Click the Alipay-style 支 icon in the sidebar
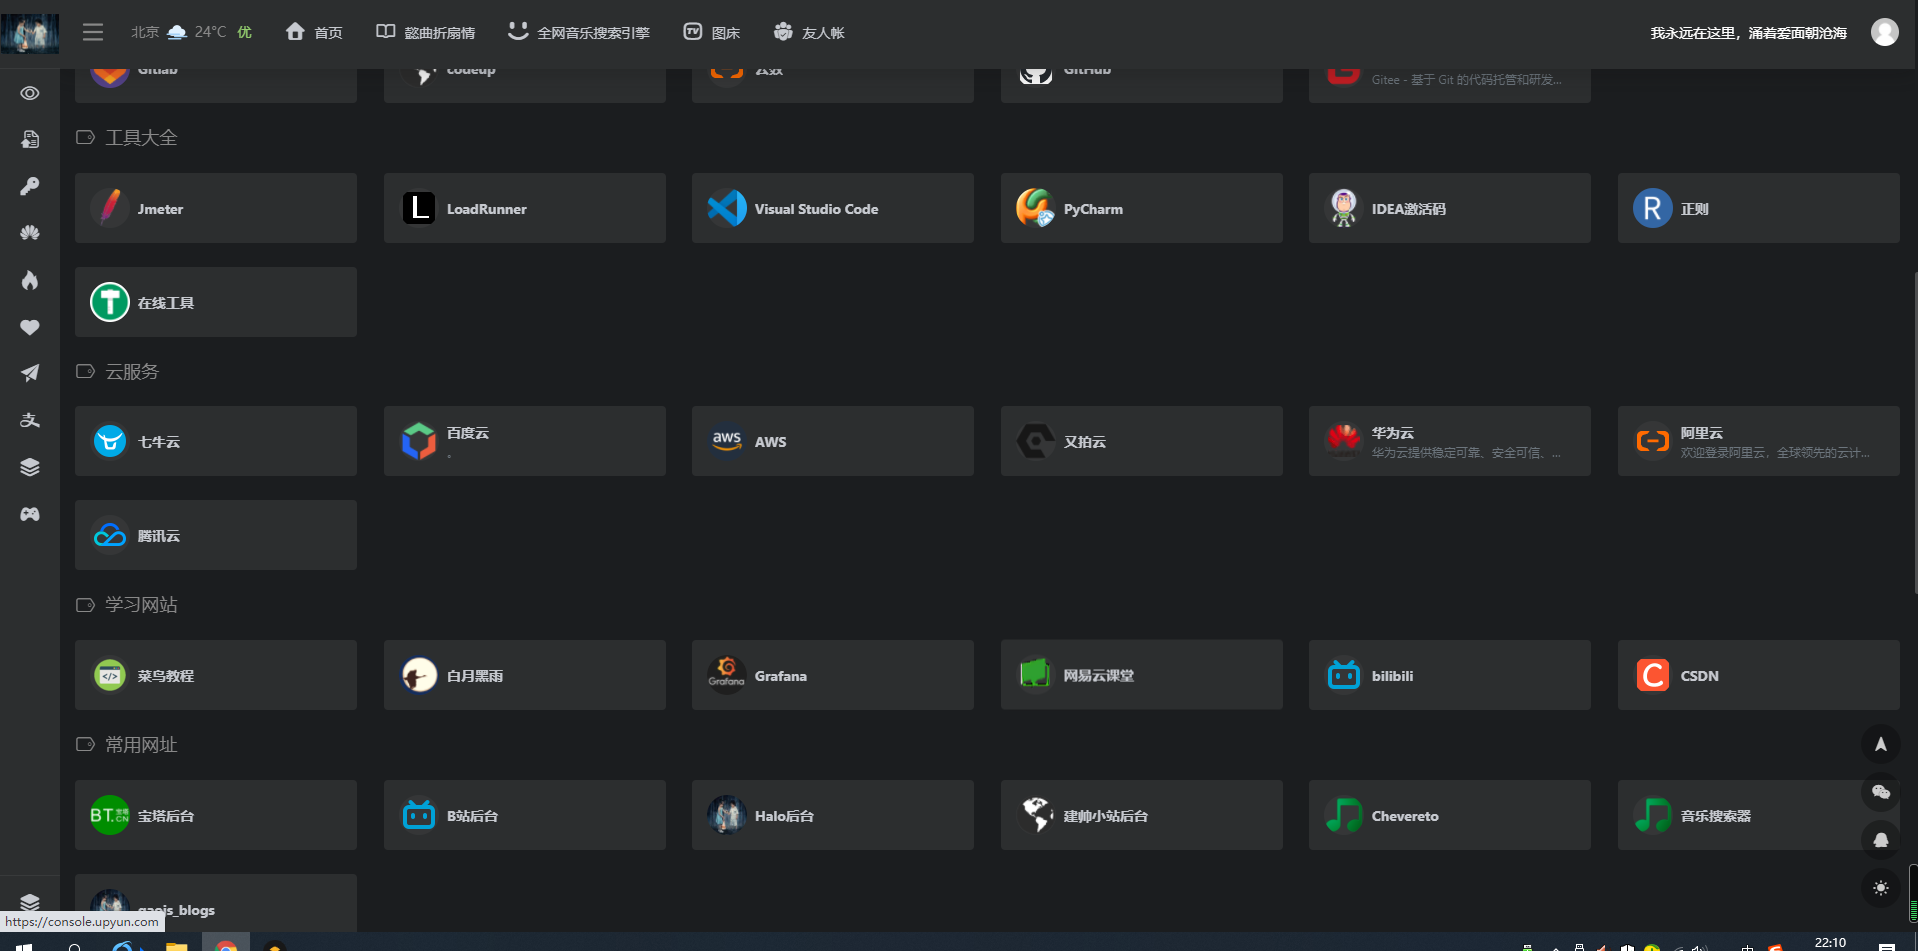The width and height of the screenshot is (1918, 951). [30, 420]
